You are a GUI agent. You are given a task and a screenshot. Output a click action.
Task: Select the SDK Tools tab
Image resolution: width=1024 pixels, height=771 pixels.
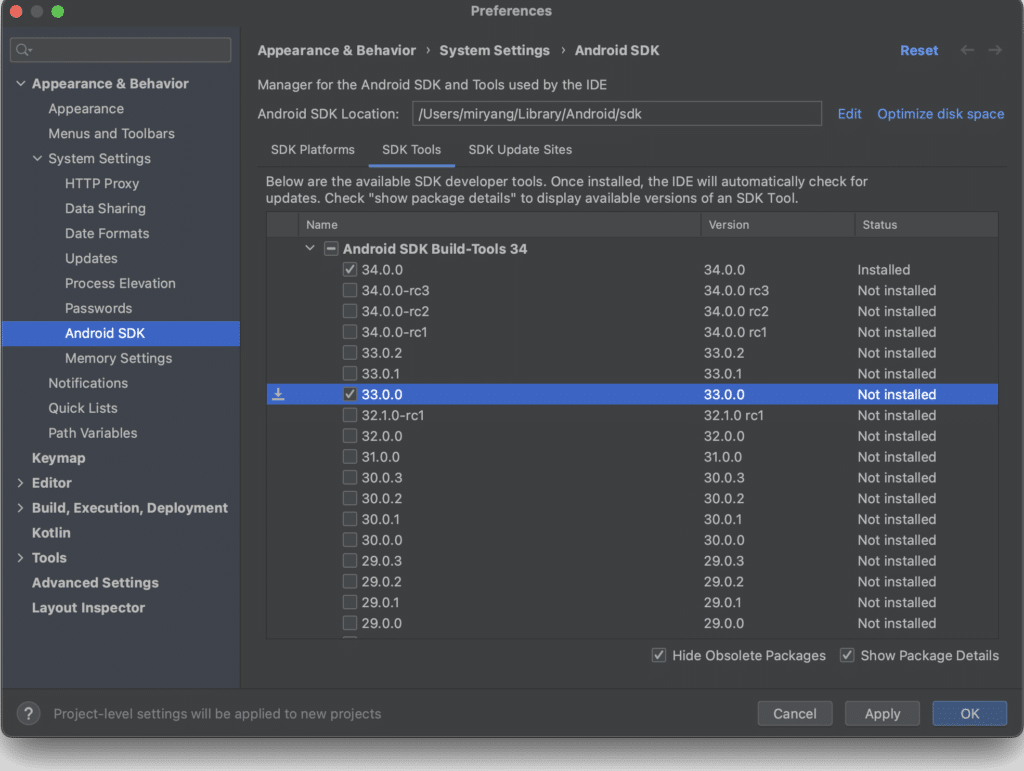[x=411, y=149]
